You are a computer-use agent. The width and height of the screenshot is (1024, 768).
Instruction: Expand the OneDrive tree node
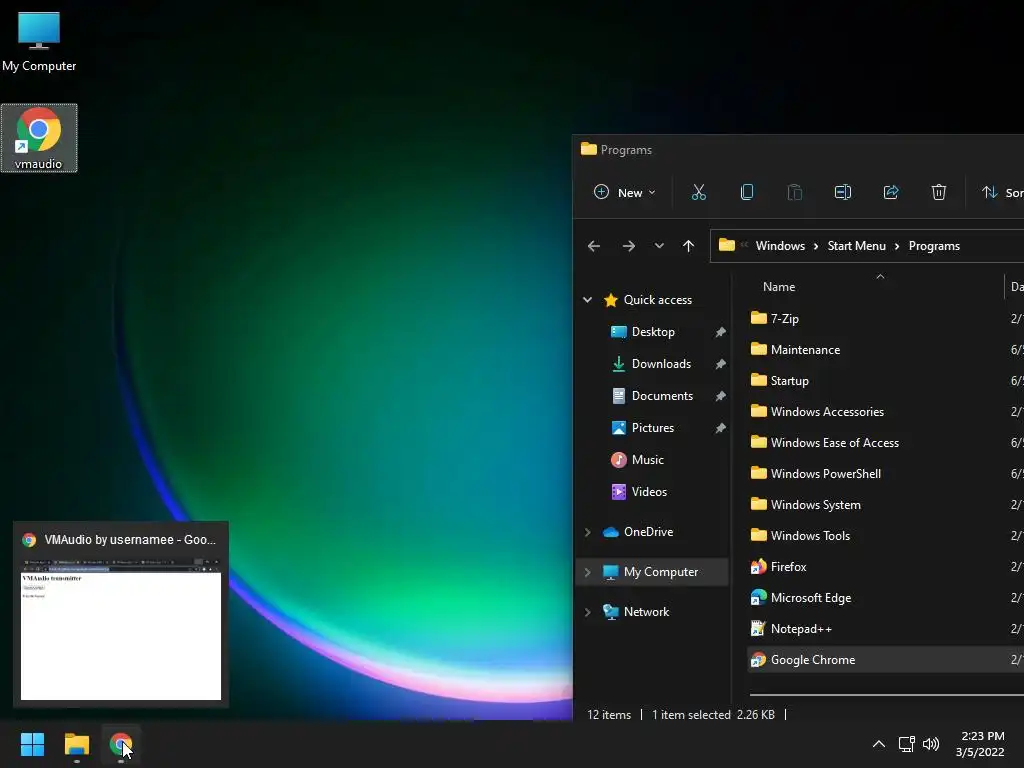click(x=587, y=532)
